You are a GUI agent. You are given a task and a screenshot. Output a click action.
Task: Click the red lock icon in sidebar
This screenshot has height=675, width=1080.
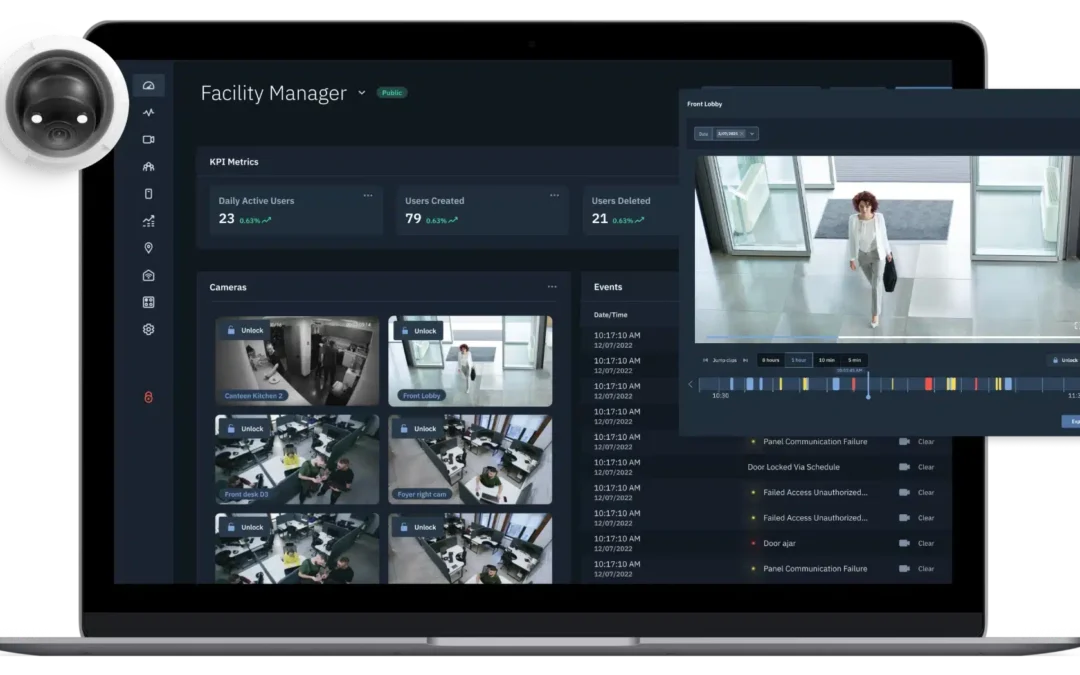point(148,397)
